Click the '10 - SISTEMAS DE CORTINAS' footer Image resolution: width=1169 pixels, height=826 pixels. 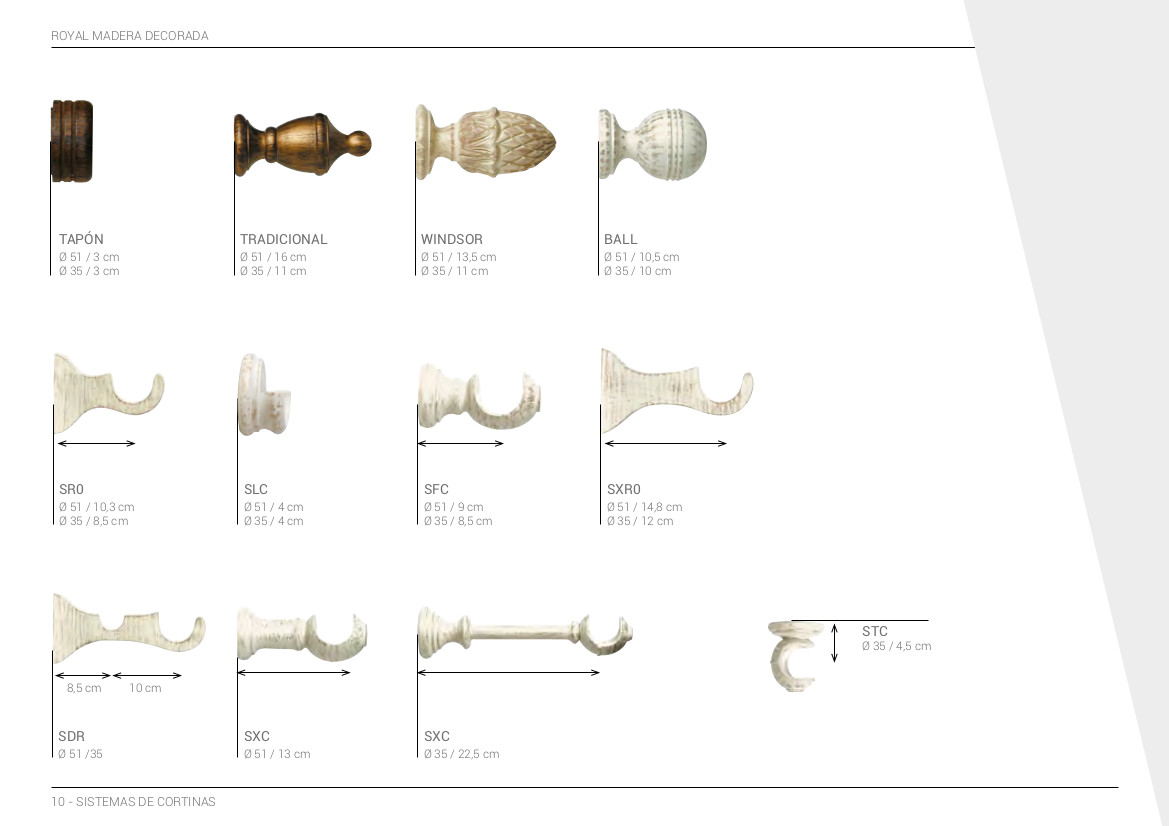click(133, 802)
